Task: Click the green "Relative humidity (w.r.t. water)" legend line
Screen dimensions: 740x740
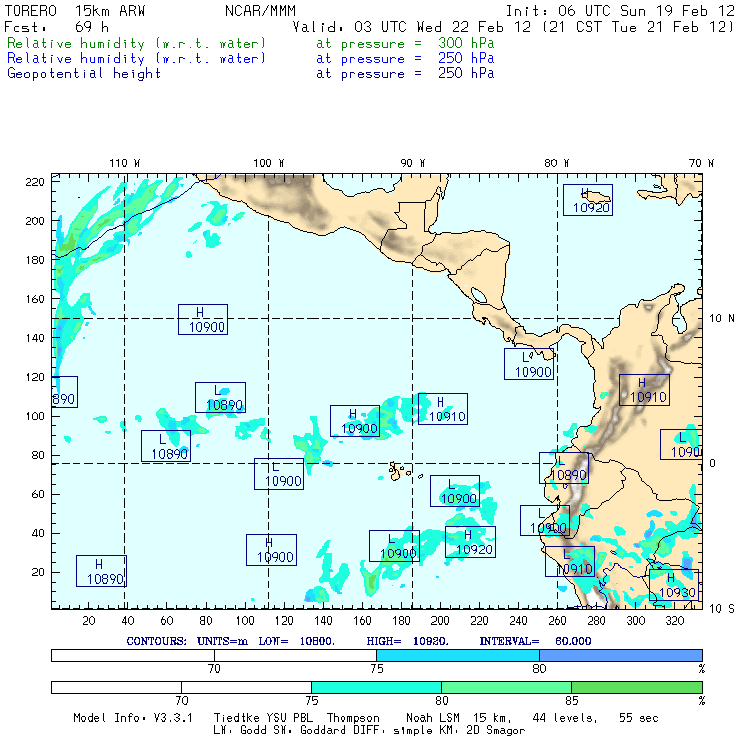Action: (136, 43)
